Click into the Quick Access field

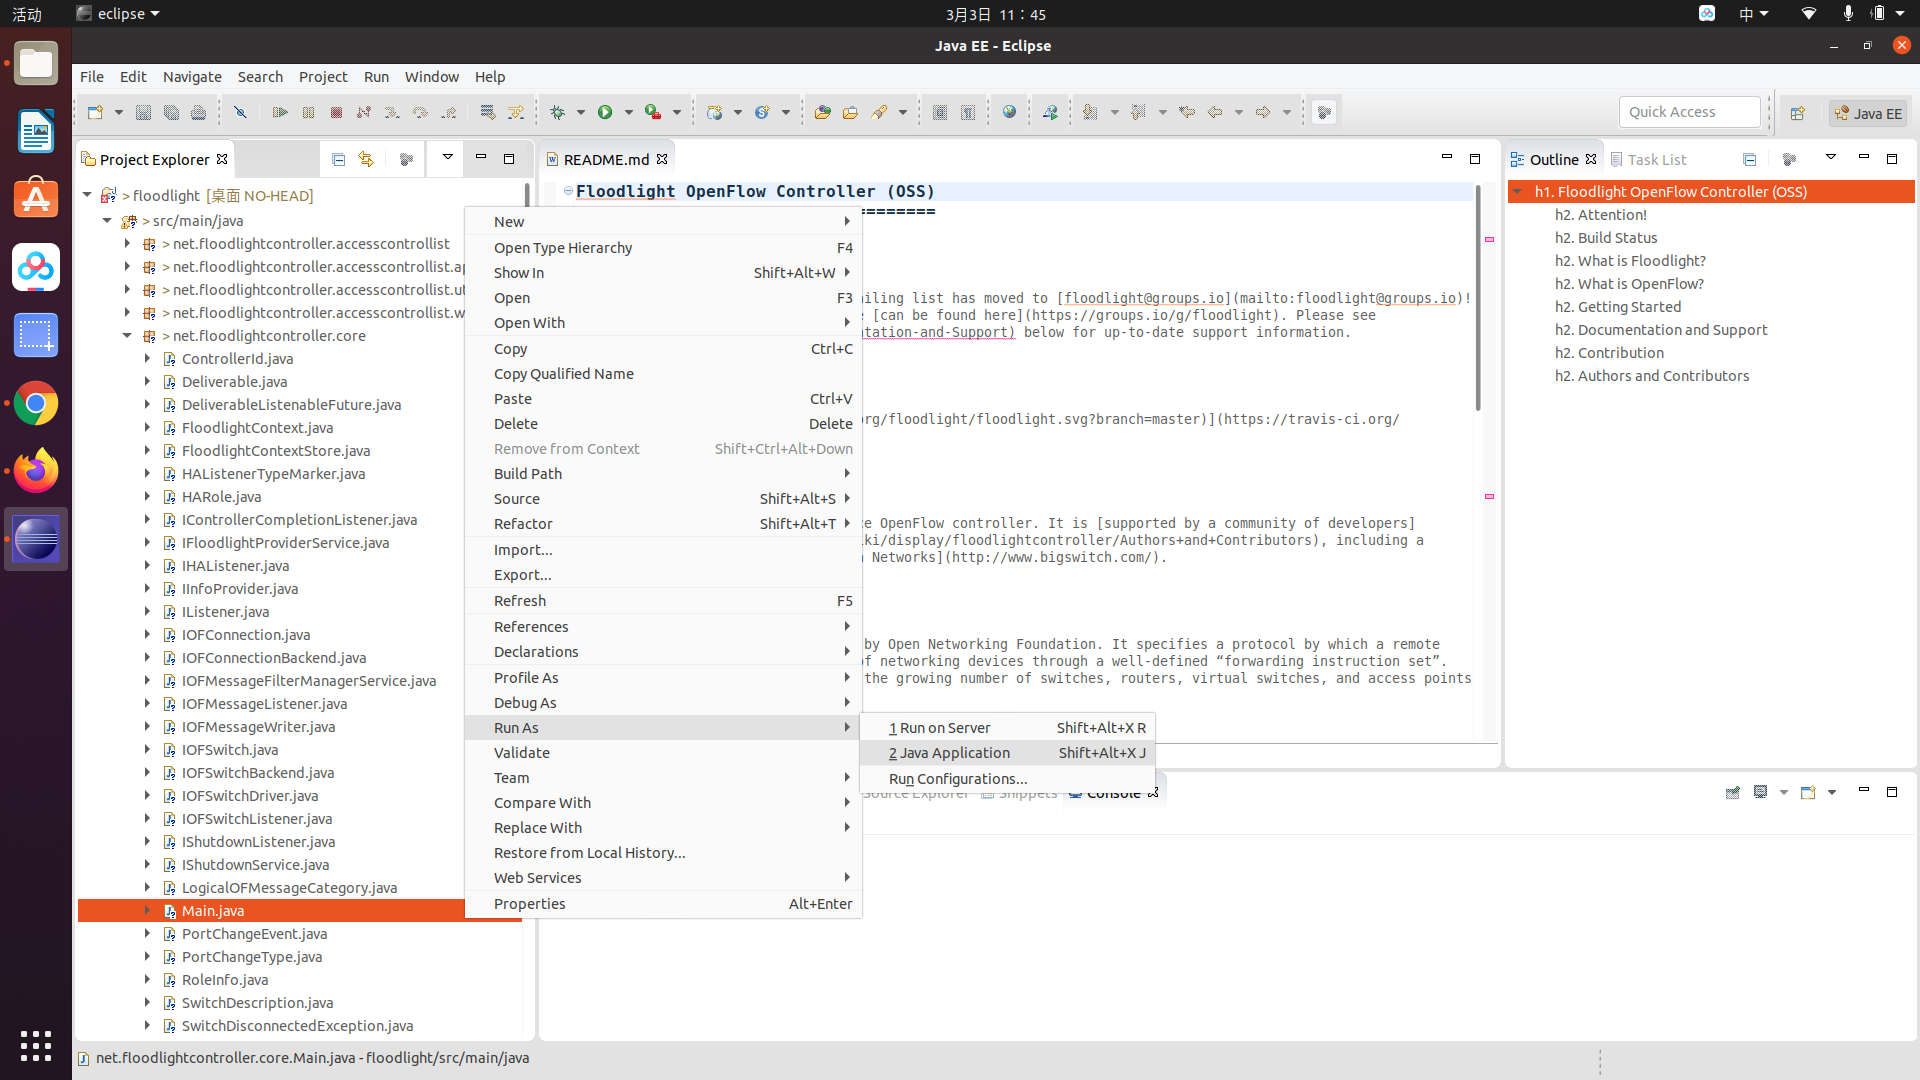tap(1689, 112)
